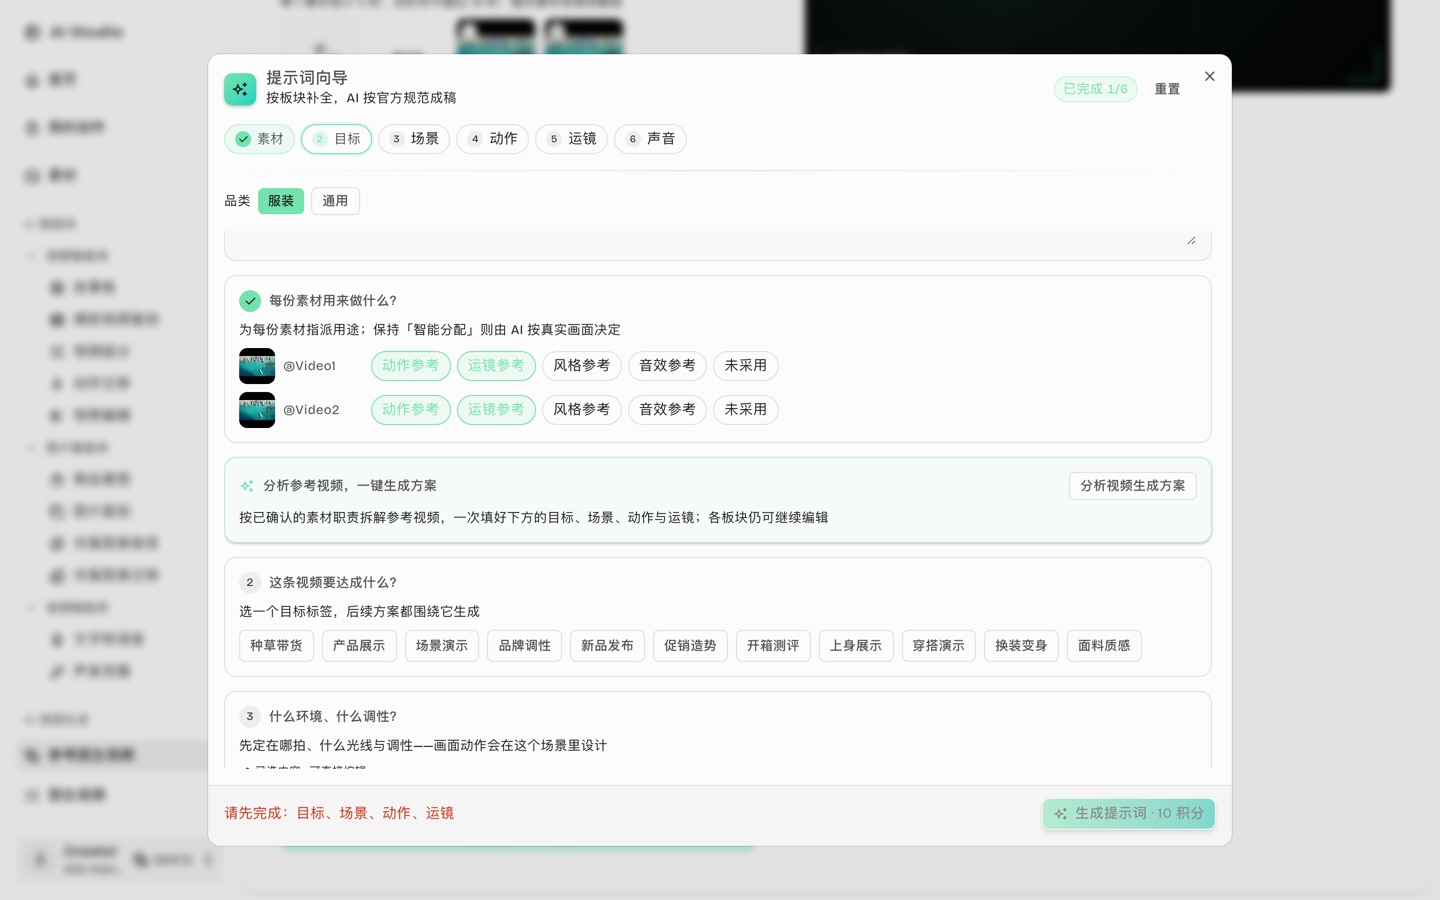Screen dimensions: 1440x900
Task: Enable 音效参考 for @Video2
Action: (x=667, y=410)
